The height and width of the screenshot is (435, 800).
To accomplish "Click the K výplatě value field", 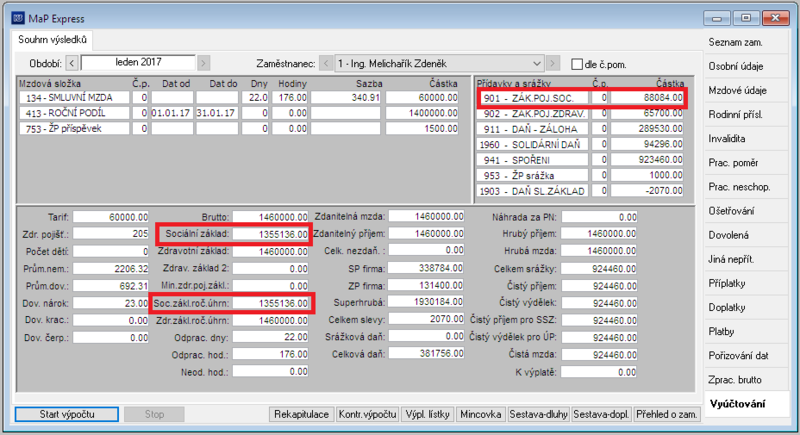I will (x=599, y=372).
